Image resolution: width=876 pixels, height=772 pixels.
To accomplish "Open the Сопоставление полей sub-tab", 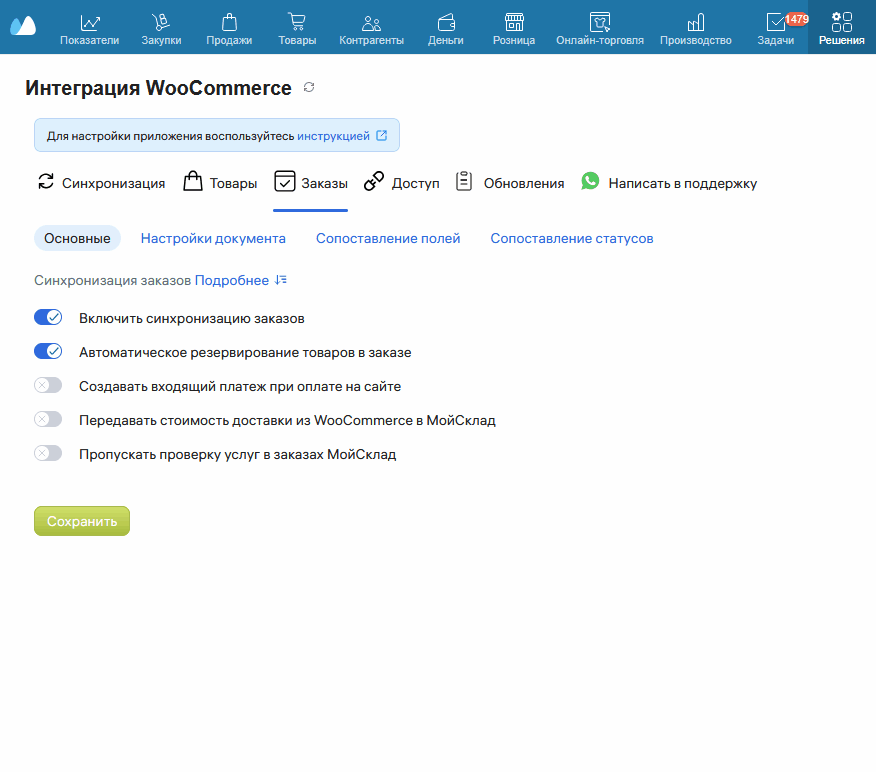I will [388, 238].
